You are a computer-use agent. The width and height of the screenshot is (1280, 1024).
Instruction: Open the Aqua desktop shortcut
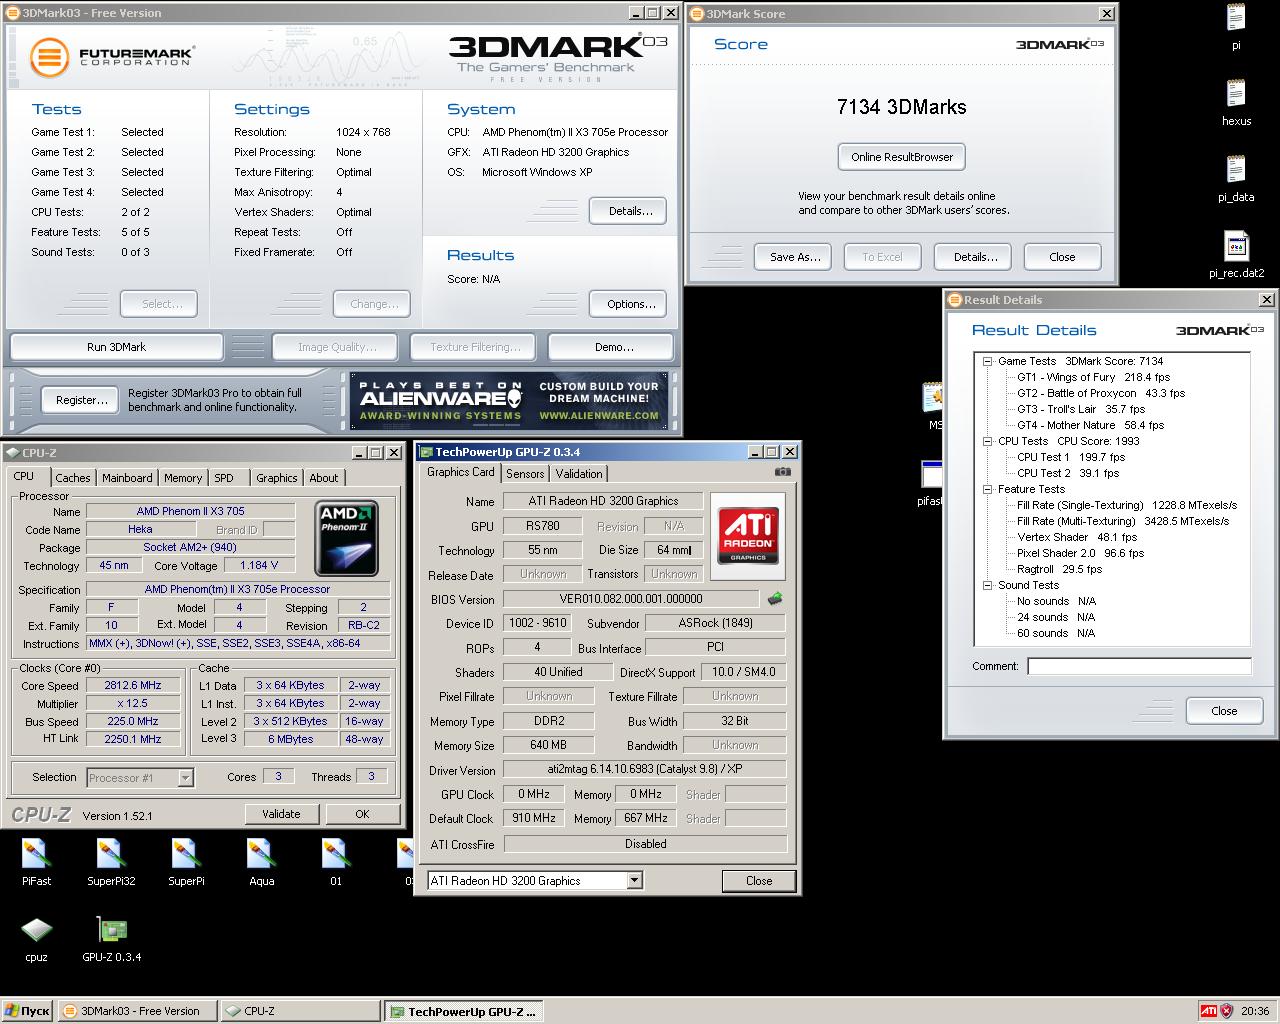[x=261, y=862]
